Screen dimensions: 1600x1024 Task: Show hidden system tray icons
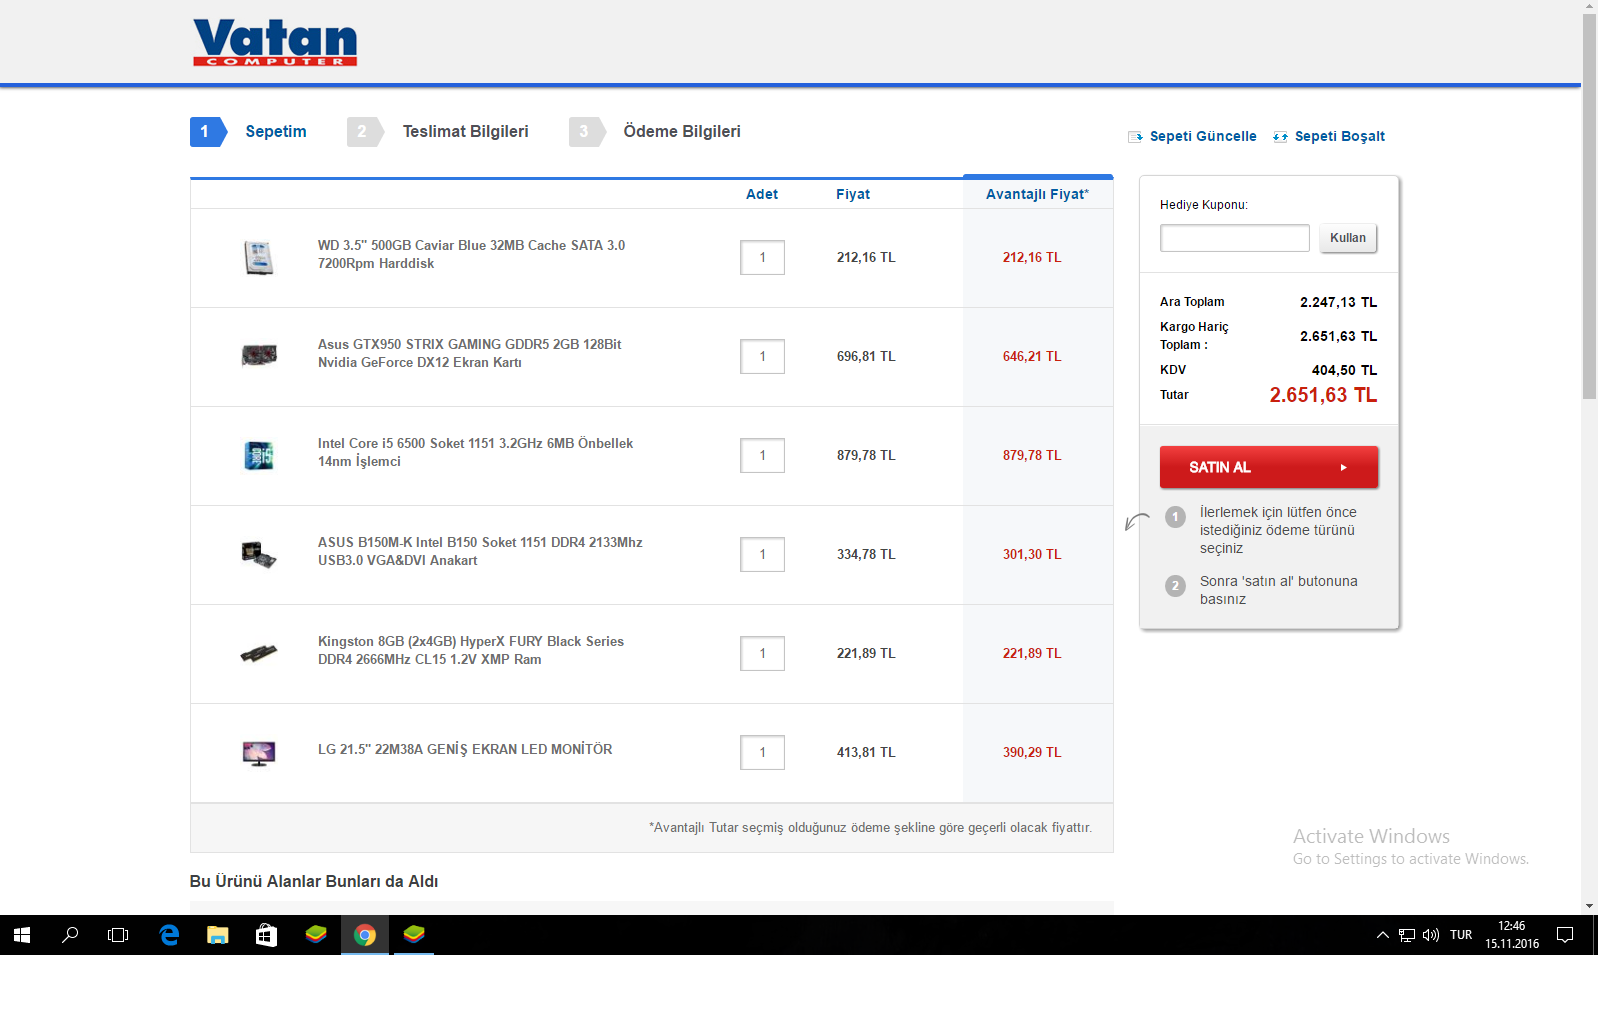(1383, 935)
